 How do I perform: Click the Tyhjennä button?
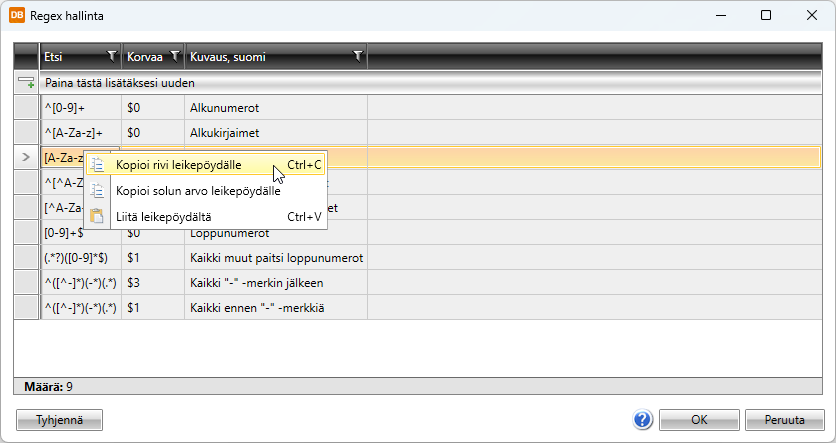[59, 420]
